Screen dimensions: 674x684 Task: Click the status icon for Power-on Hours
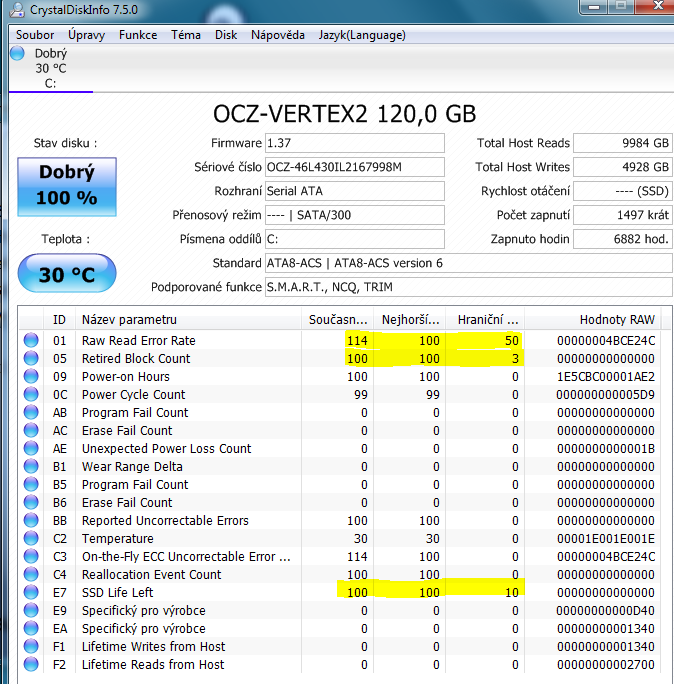click(x=31, y=376)
